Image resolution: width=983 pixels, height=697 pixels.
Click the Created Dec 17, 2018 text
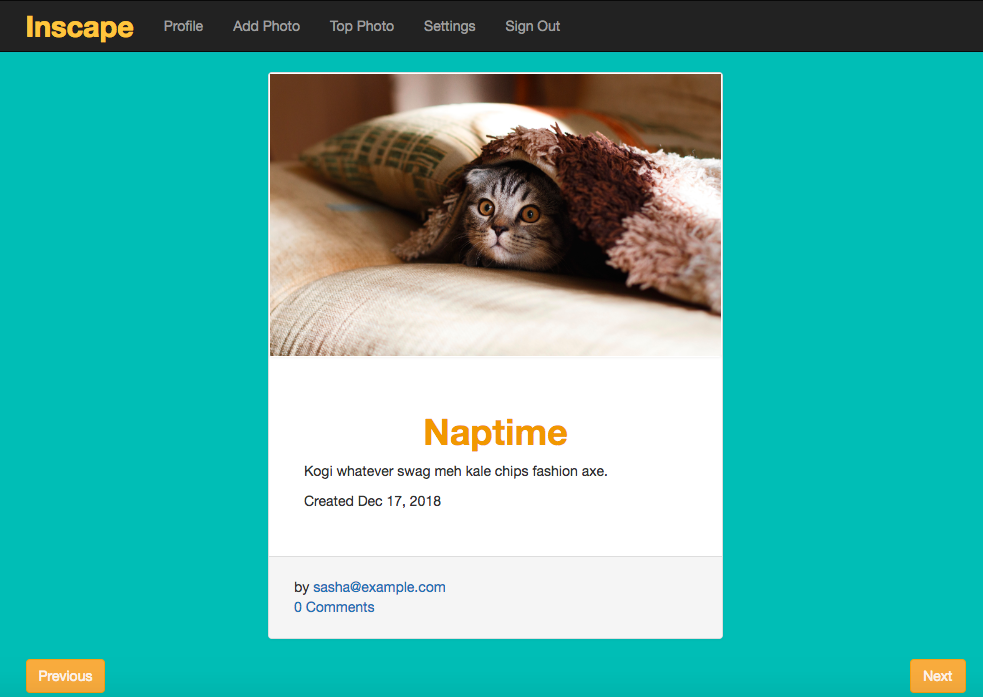pos(372,501)
